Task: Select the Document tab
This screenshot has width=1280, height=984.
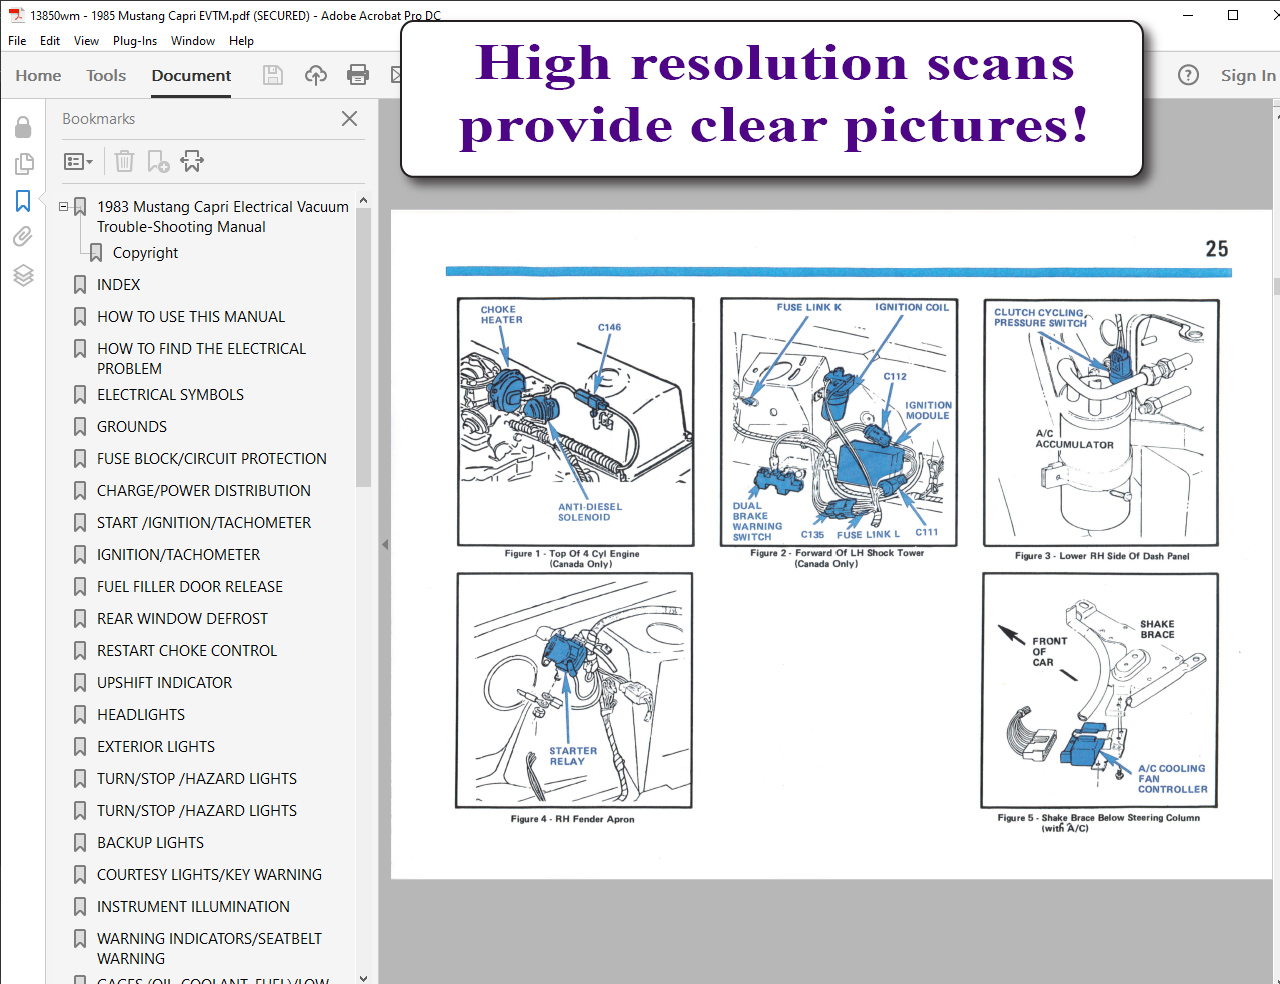Action: pos(191,75)
